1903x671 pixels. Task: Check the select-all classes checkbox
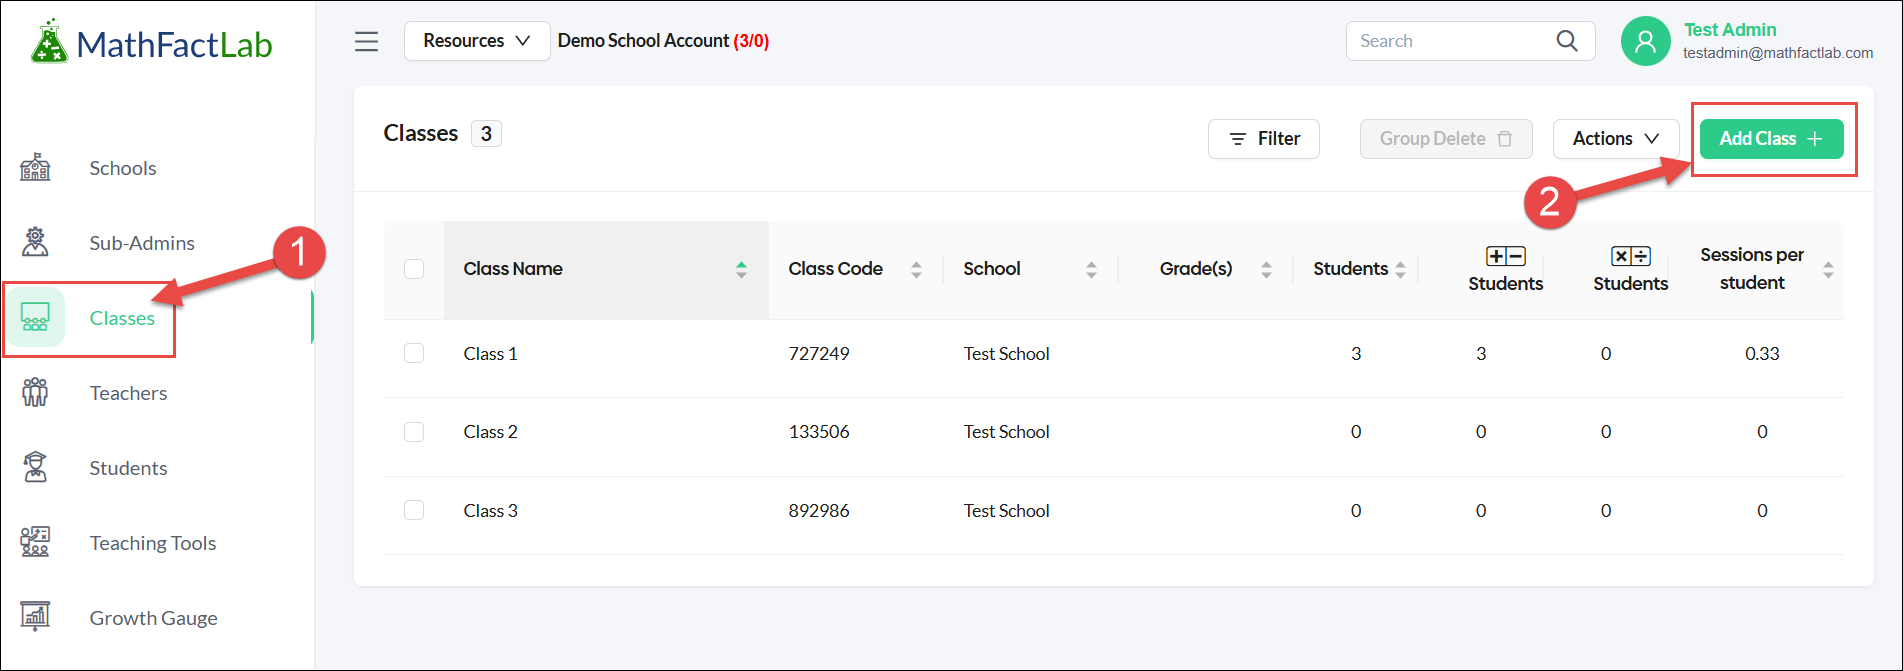[x=414, y=269]
